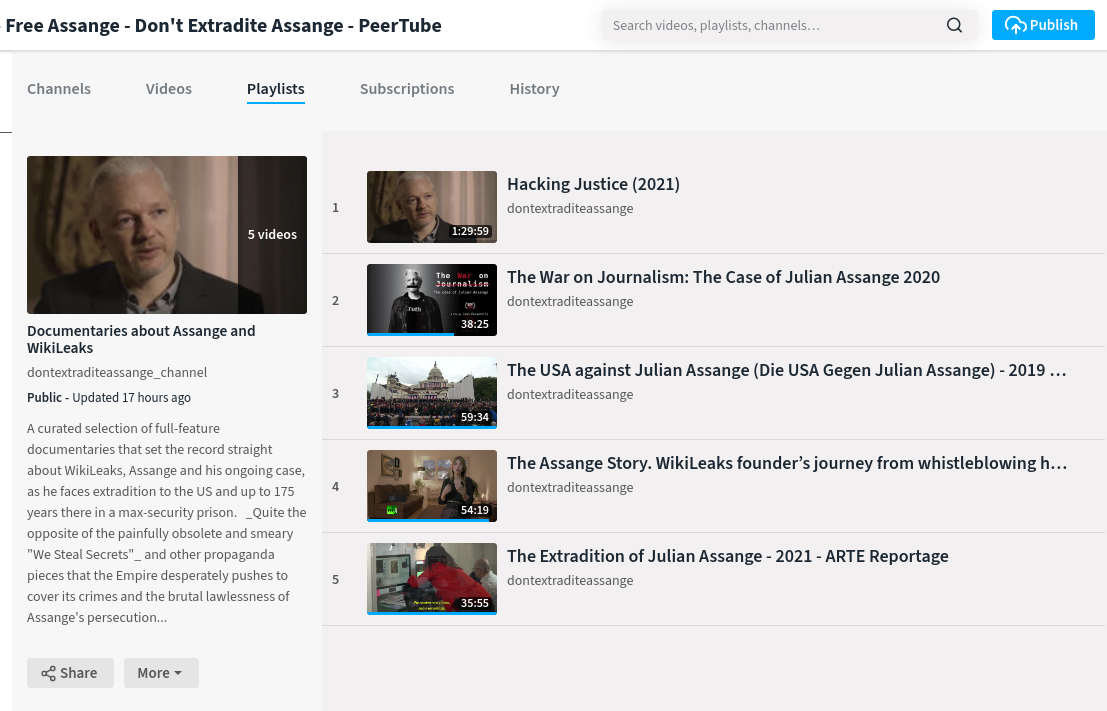This screenshot has height=711, width=1107.
Task: Open The Extradition of Julian Assange title
Action: pos(728,556)
